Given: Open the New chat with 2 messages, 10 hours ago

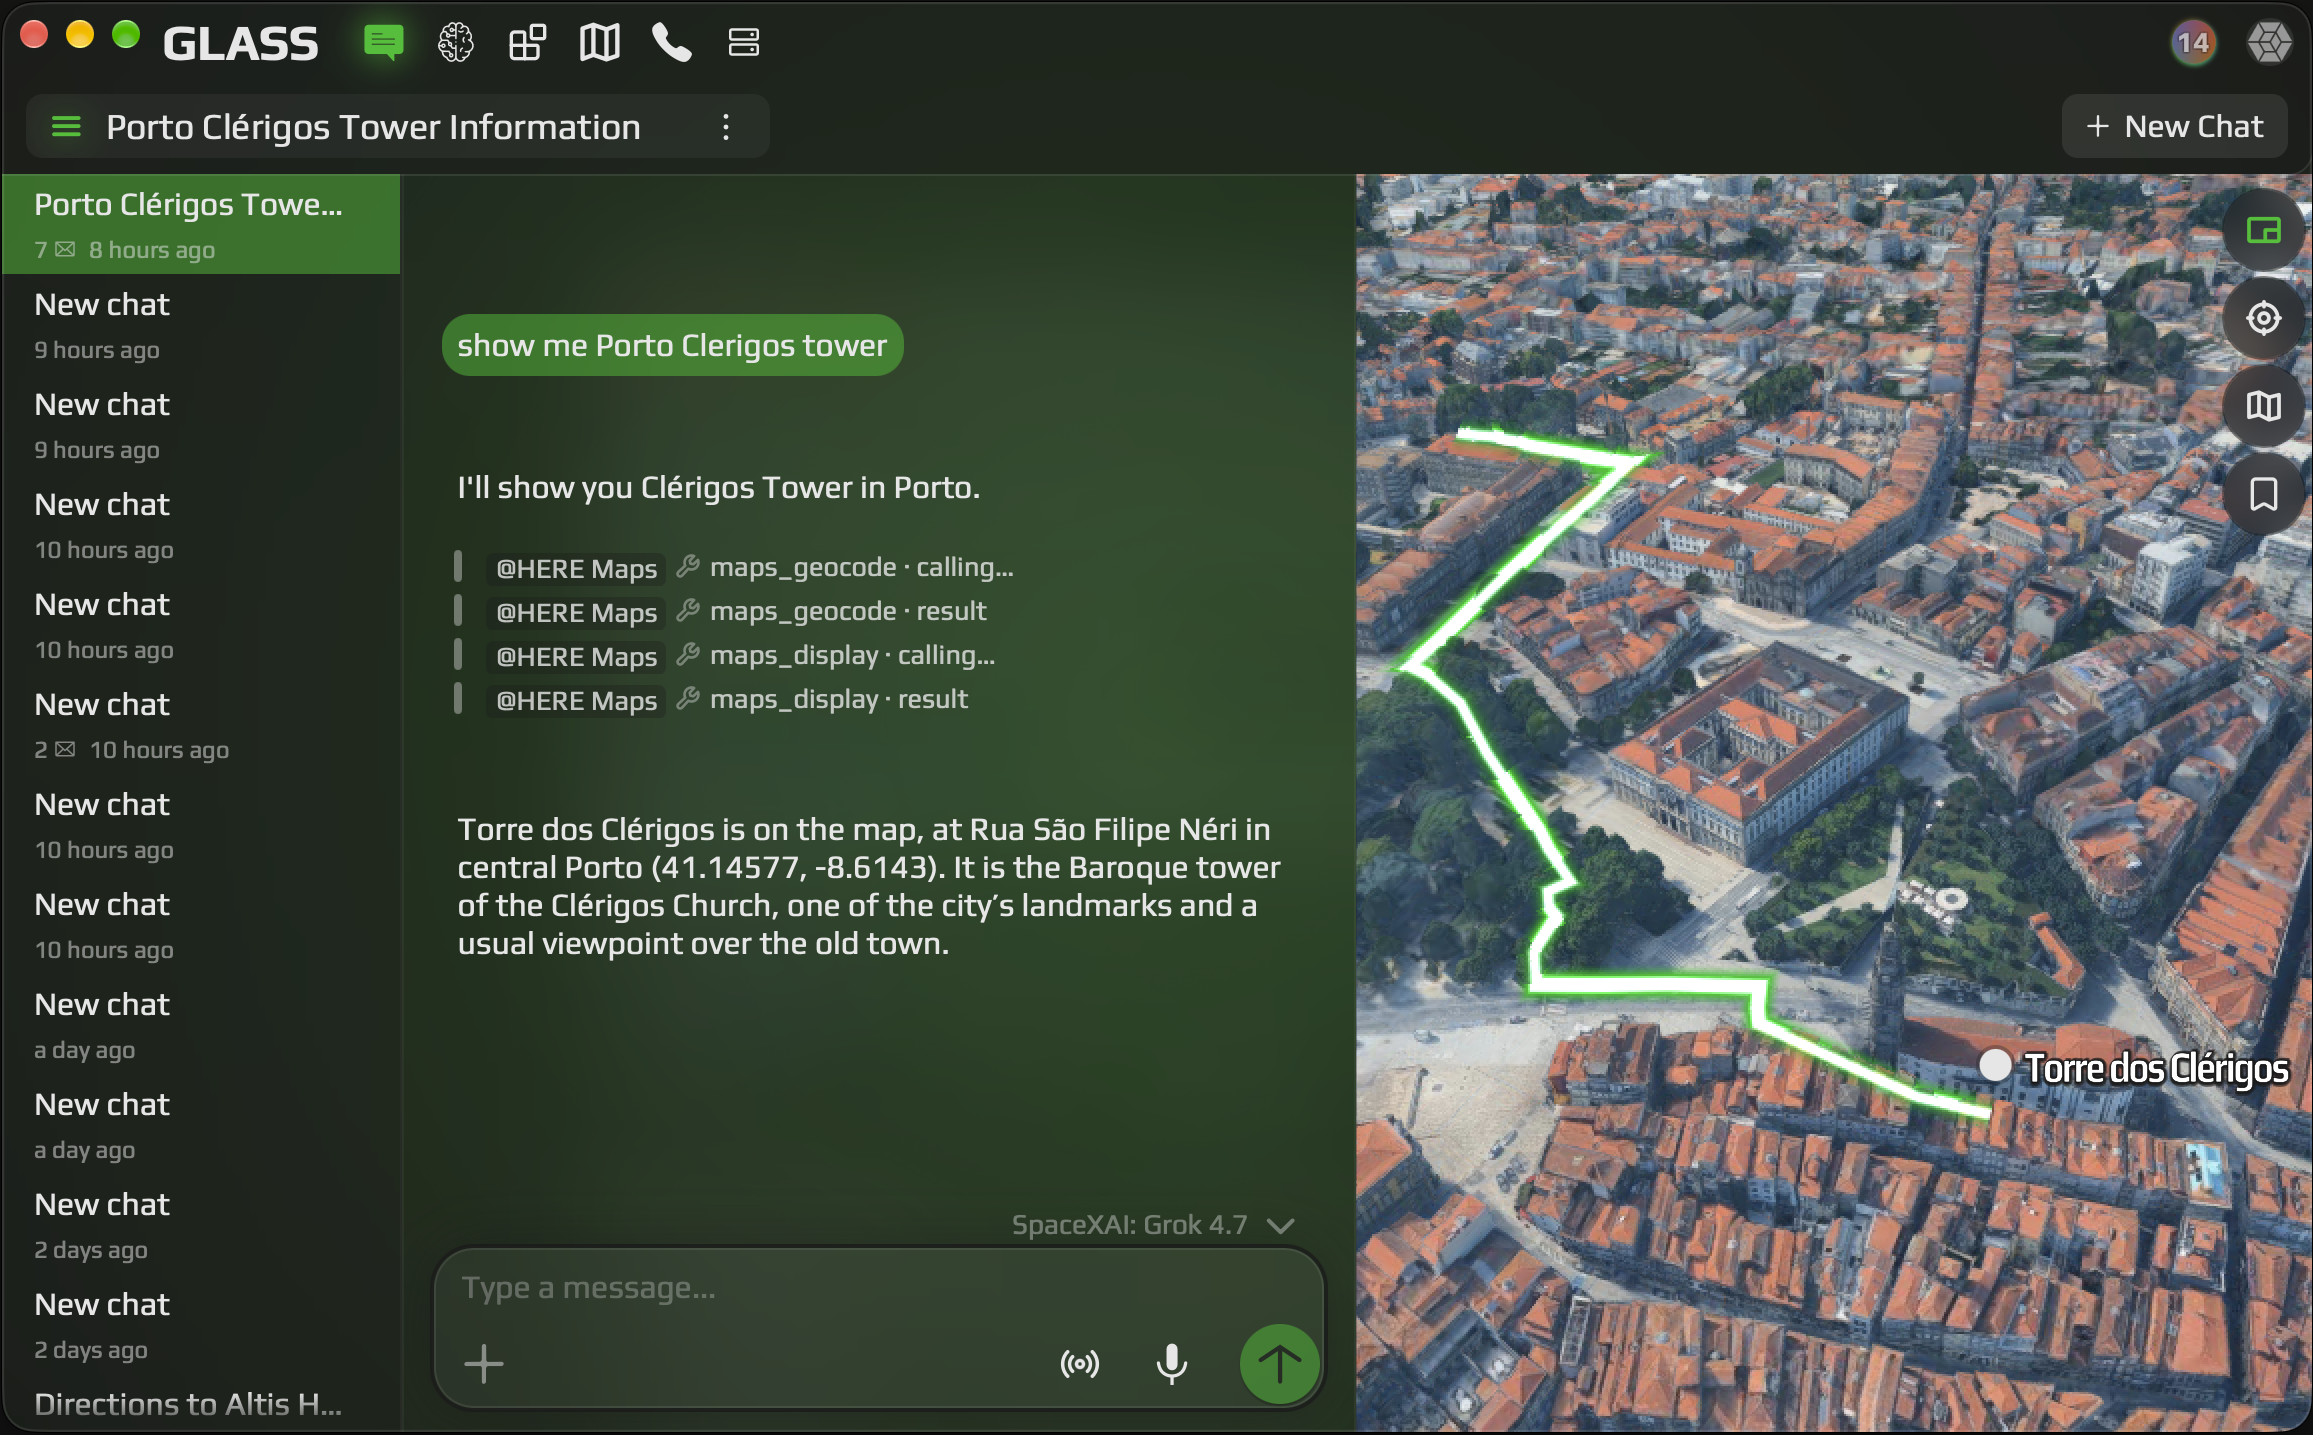Looking at the screenshot, I should click(201, 724).
